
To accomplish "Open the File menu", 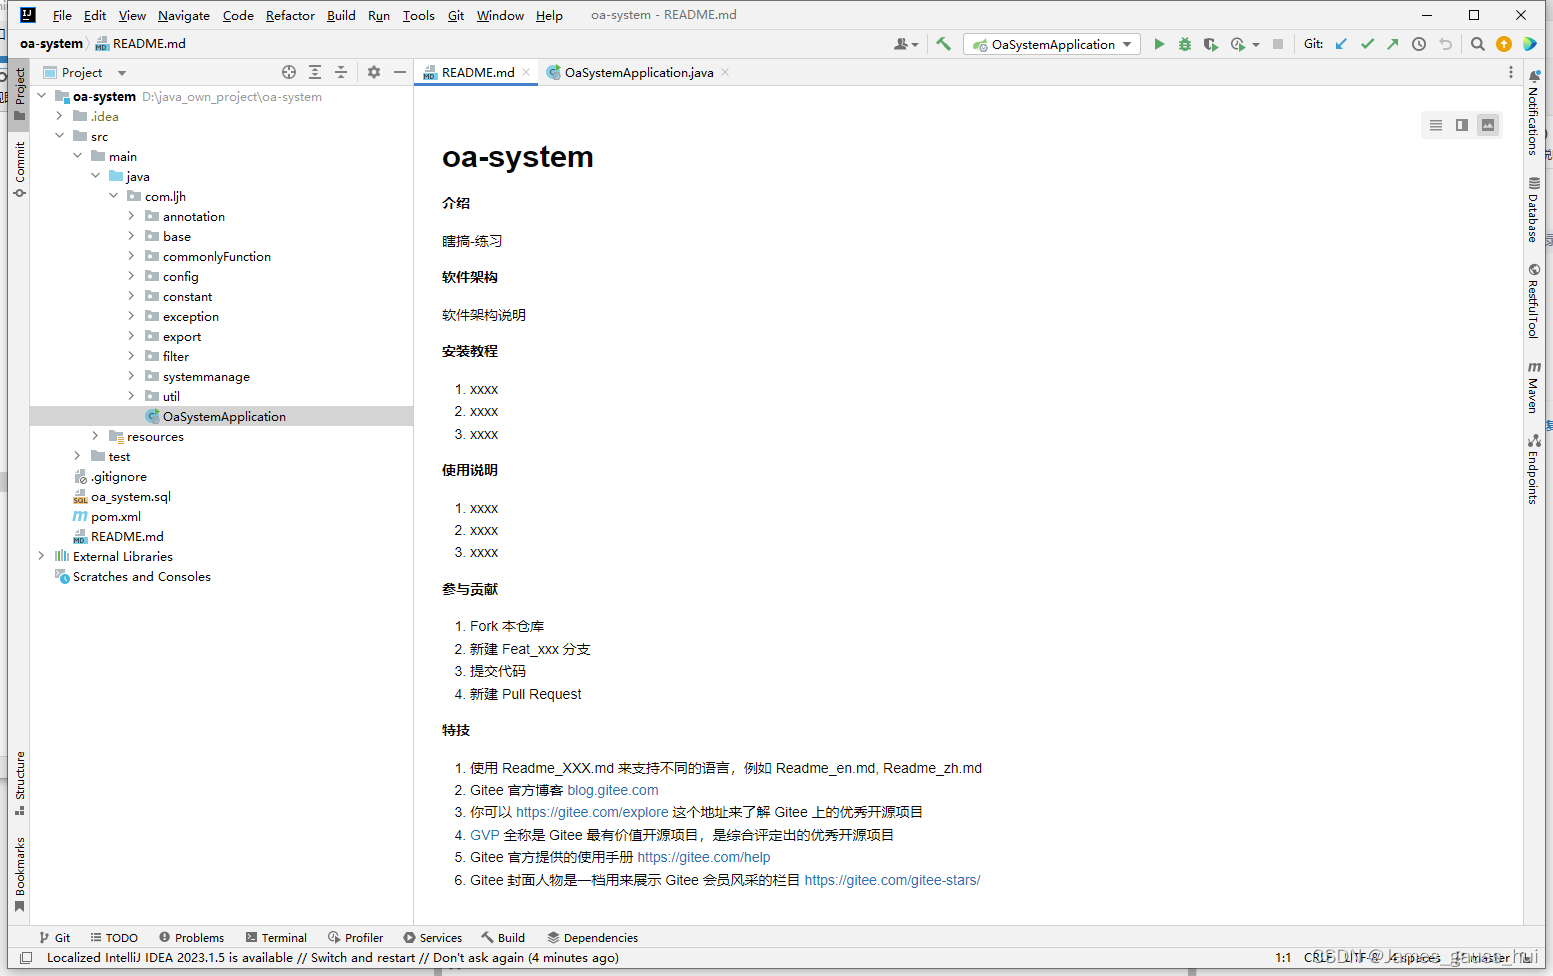I will (62, 15).
